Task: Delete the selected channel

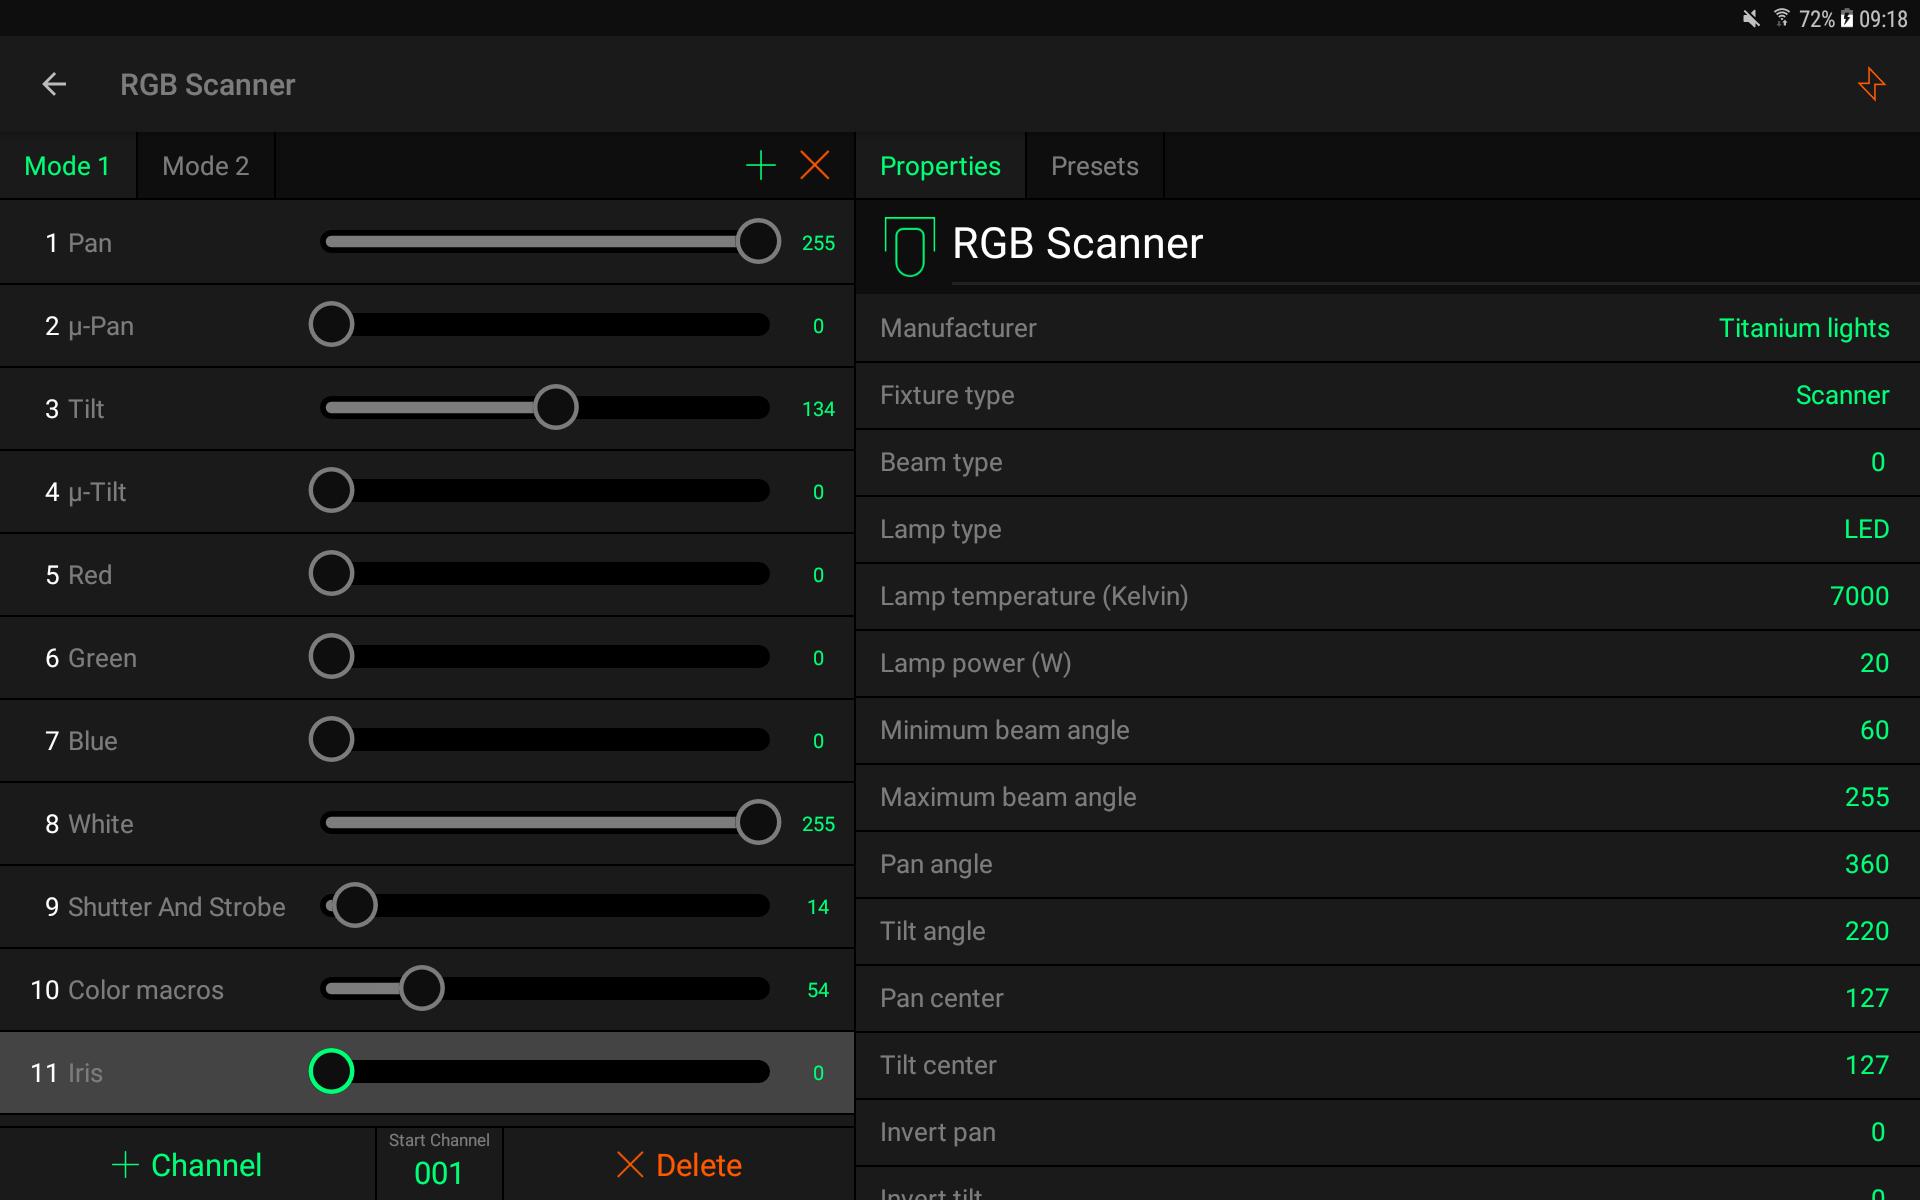Action: pos(679,1165)
